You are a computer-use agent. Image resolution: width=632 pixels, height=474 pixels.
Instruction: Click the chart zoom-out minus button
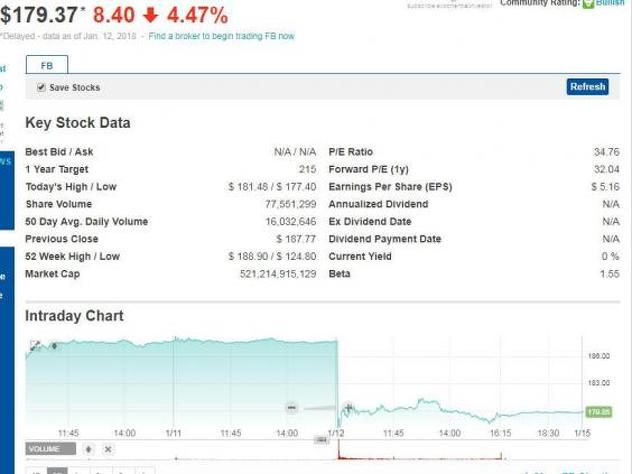point(291,407)
